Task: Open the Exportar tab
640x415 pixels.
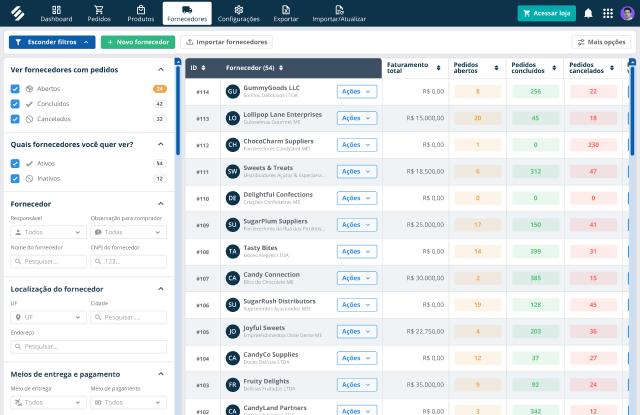Action: click(286, 13)
